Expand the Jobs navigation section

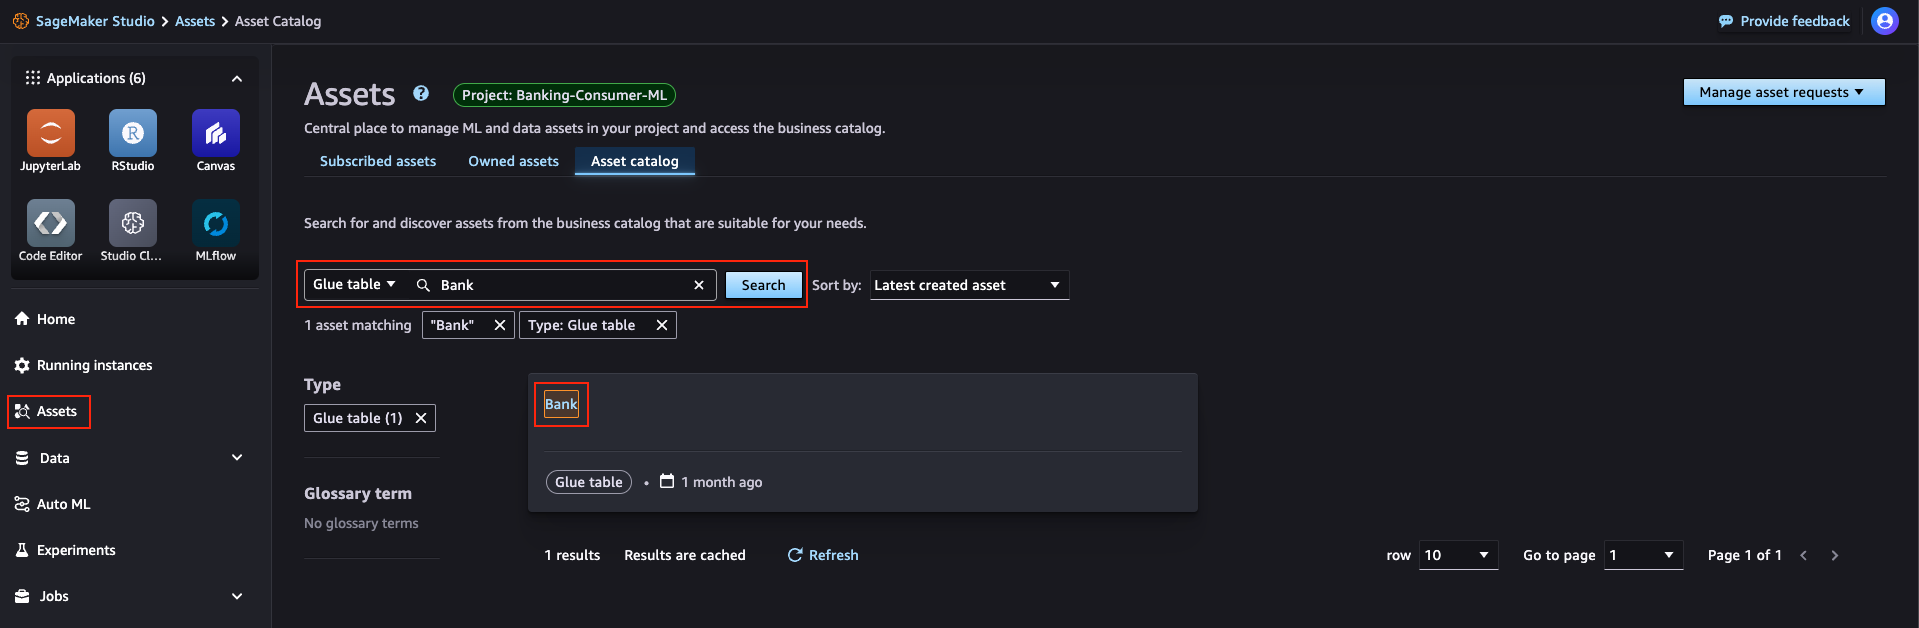(237, 596)
